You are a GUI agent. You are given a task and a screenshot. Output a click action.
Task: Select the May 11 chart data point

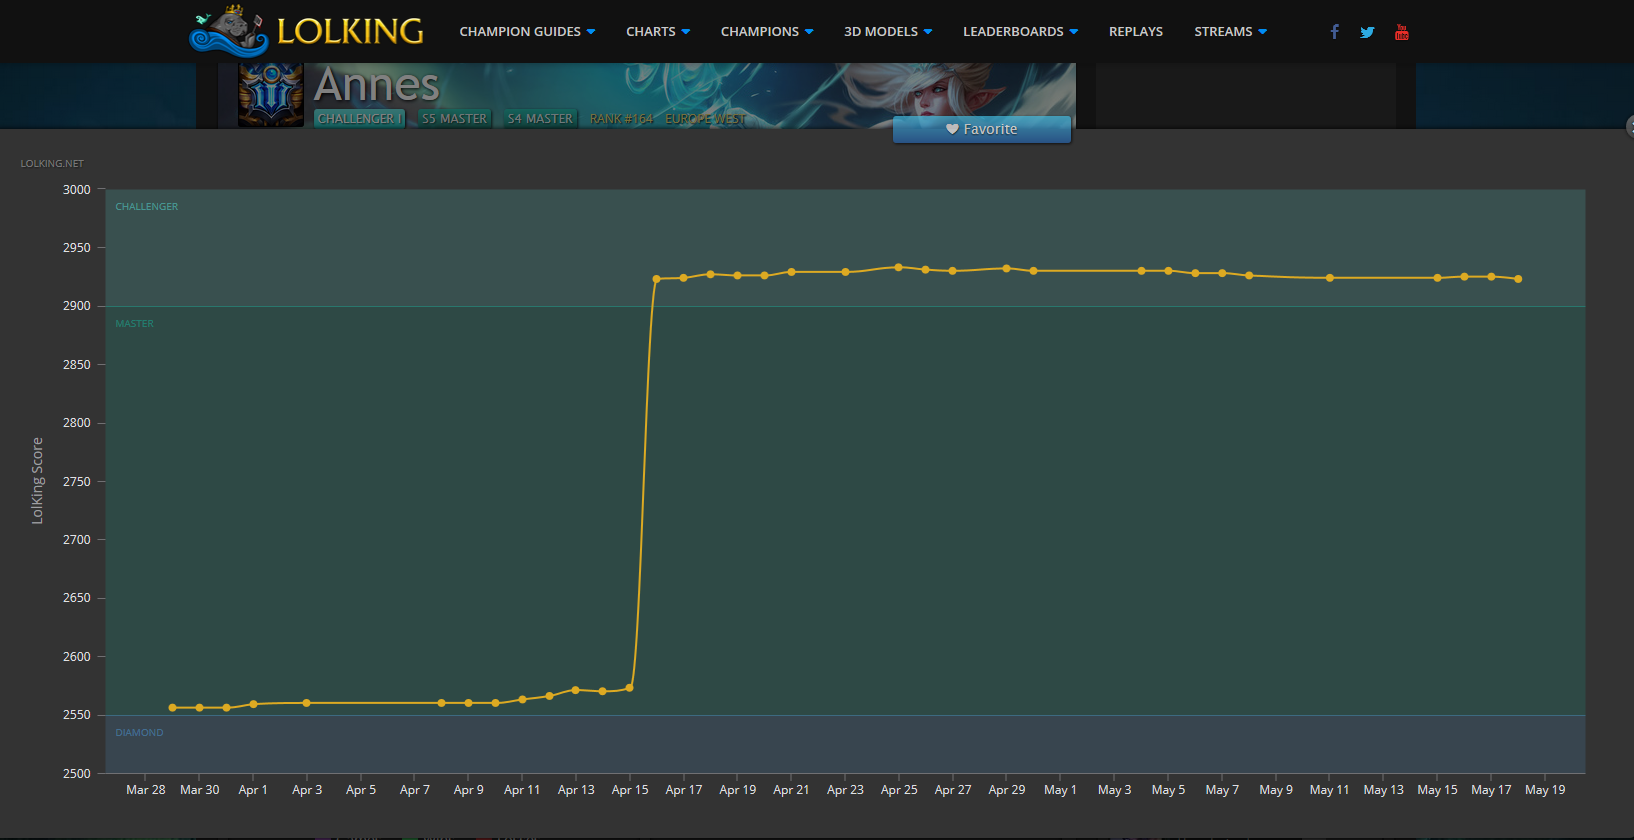pos(1330,278)
